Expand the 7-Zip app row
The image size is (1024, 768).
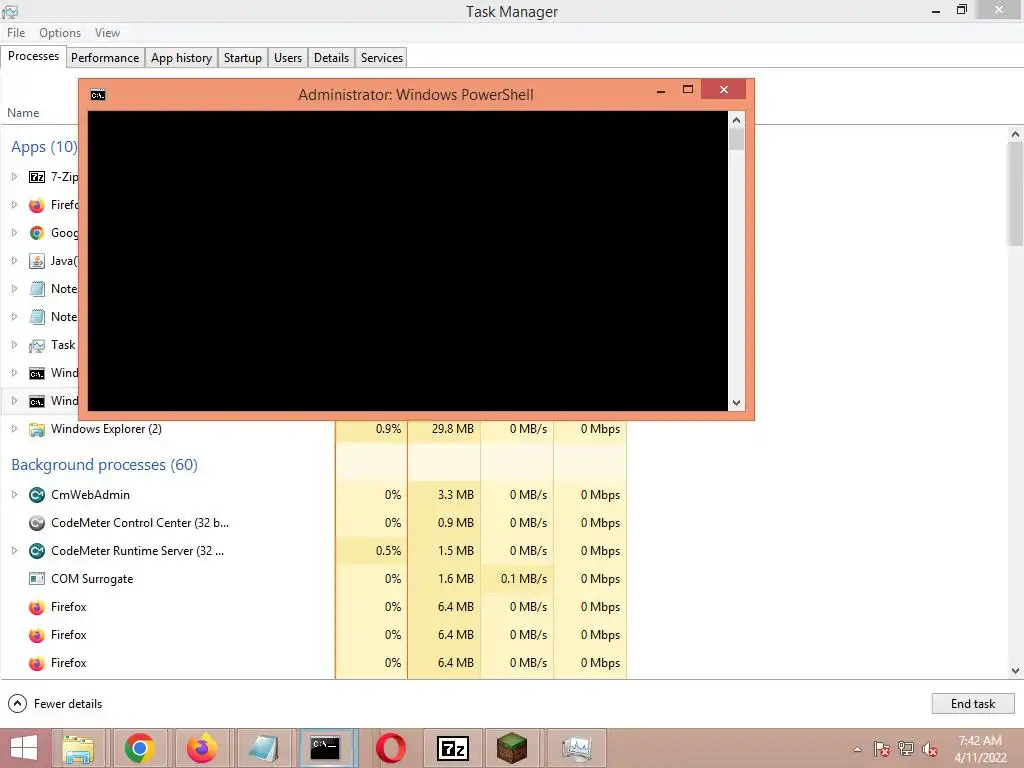click(x=14, y=176)
